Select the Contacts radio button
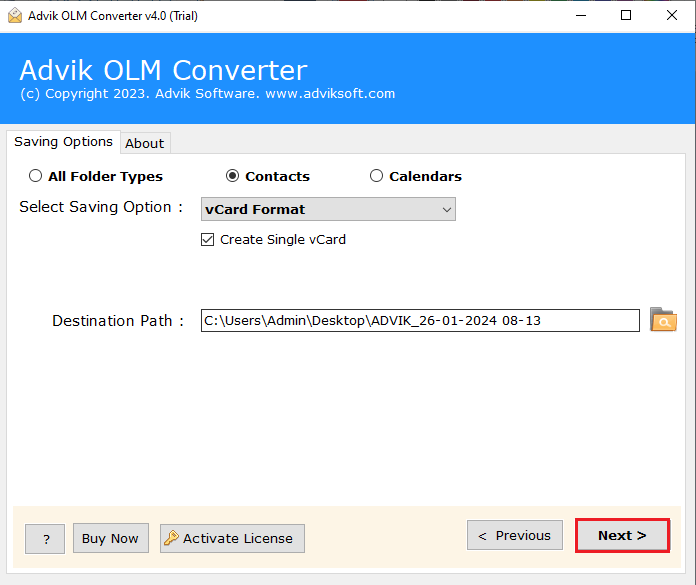Image resolution: width=696 pixels, height=585 pixels. 232,176
